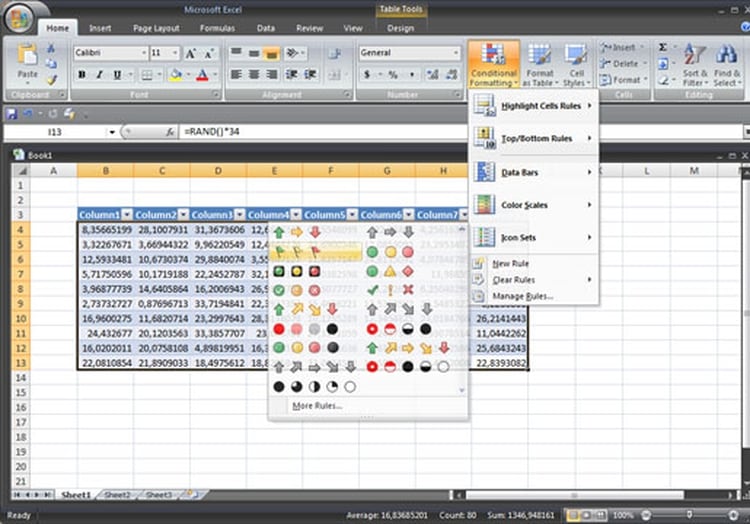This screenshot has height=524, width=750.
Task: Click More Rules... in icon set gallery
Action: [x=316, y=405]
